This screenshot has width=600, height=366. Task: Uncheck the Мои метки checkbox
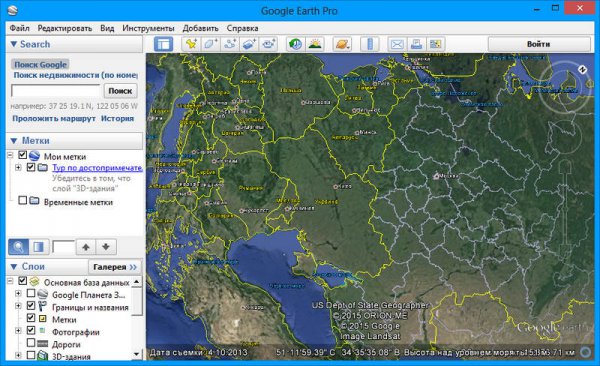23,155
